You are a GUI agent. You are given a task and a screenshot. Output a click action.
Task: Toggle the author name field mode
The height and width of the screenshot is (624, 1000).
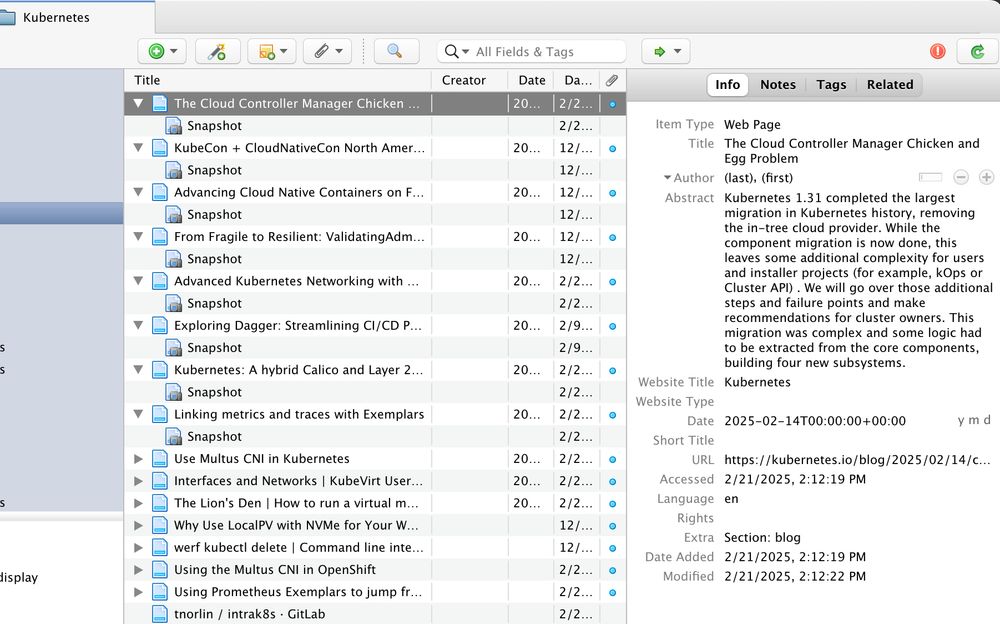[x=930, y=177]
